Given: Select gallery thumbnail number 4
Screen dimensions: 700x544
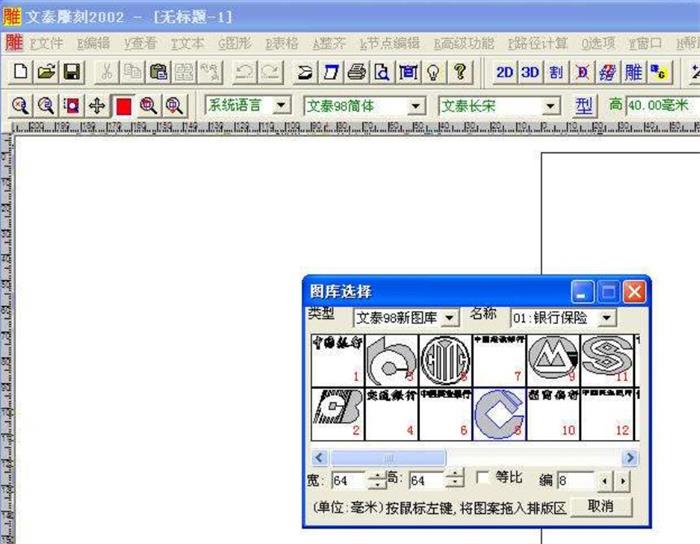Looking at the screenshot, I should [x=392, y=414].
